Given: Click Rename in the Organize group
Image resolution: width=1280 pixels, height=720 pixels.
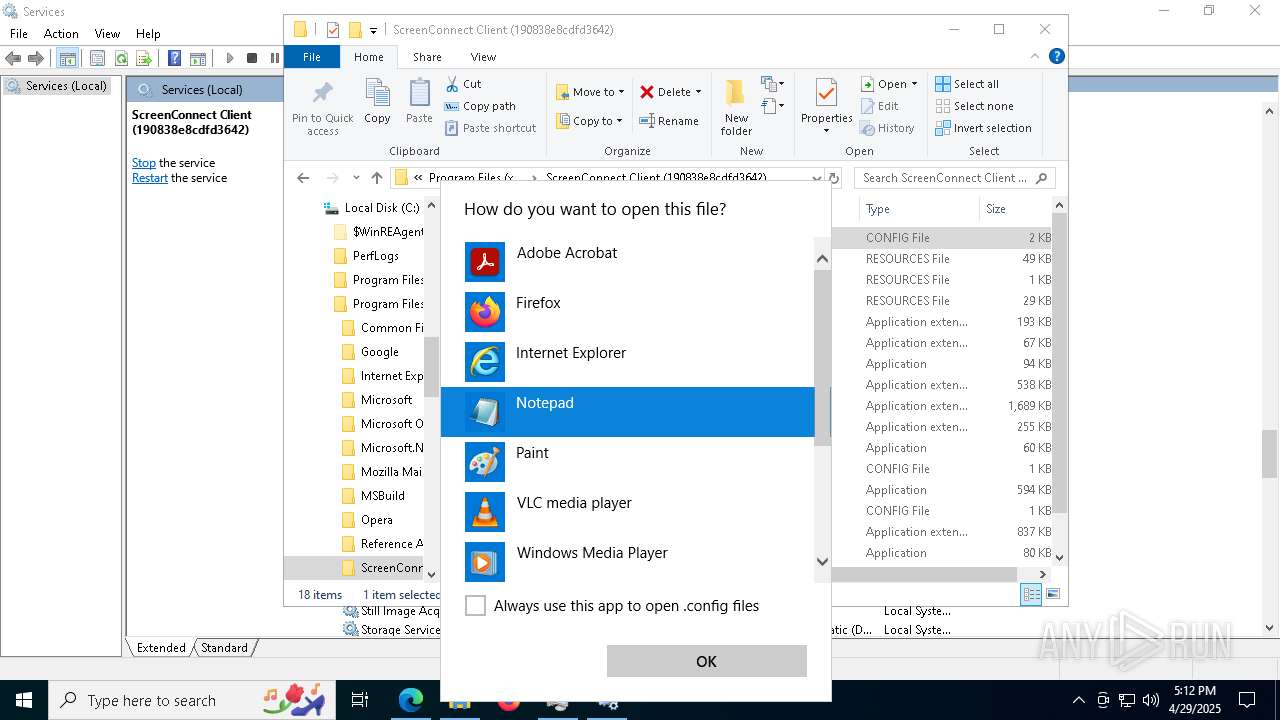Looking at the screenshot, I should (670, 121).
